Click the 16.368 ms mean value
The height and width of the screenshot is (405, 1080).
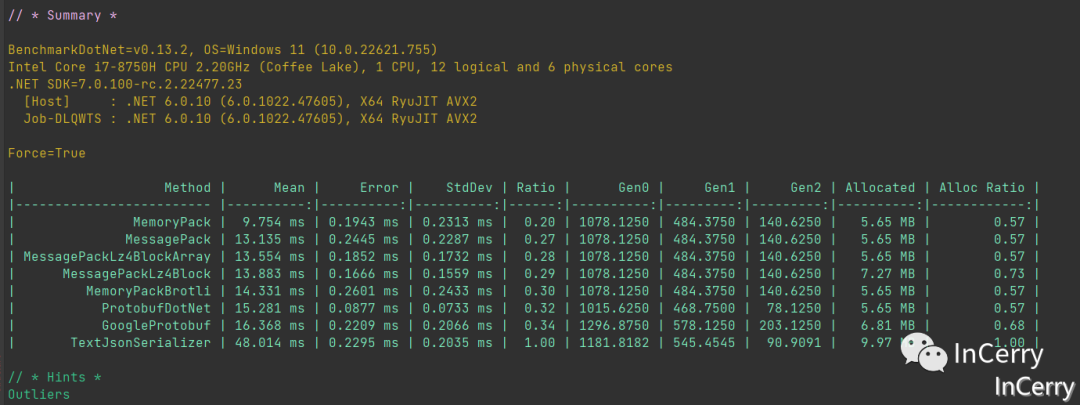coord(269,326)
